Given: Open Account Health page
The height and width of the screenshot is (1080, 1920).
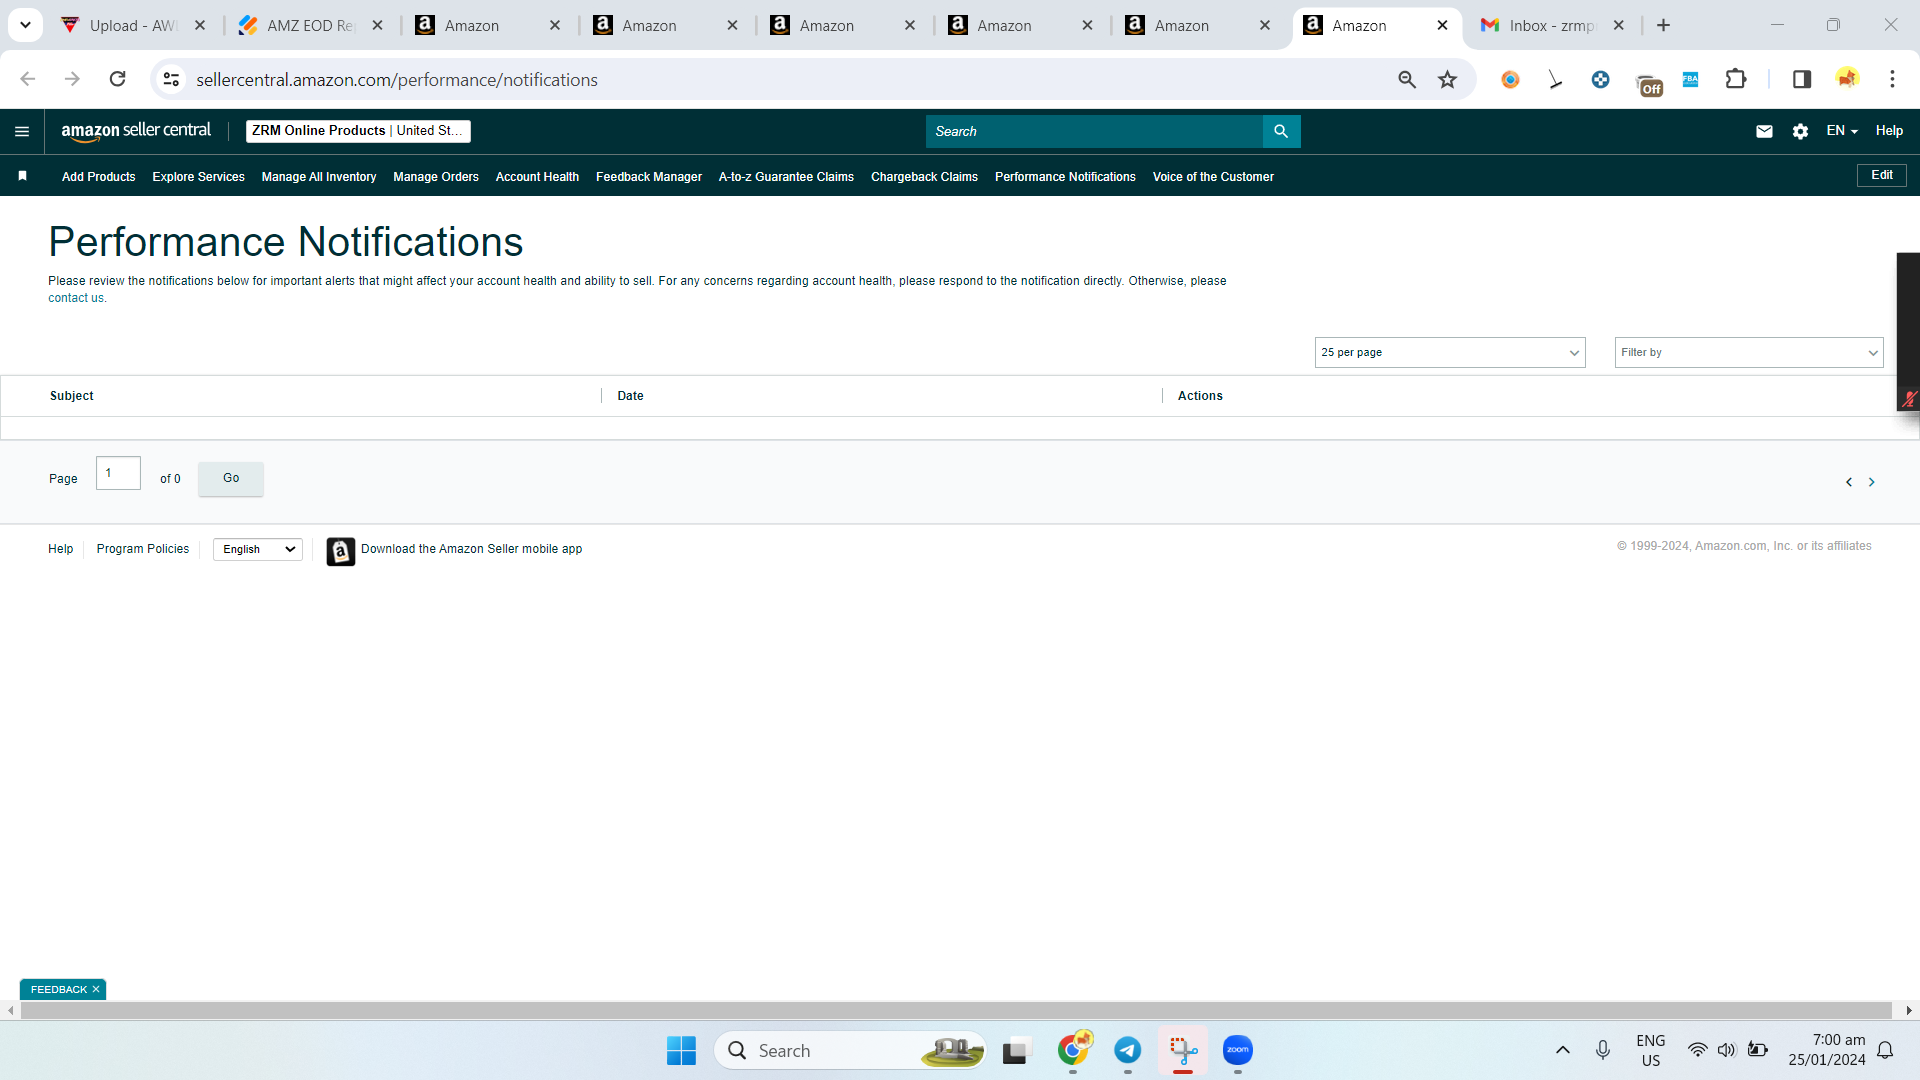Looking at the screenshot, I should (537, 177).
